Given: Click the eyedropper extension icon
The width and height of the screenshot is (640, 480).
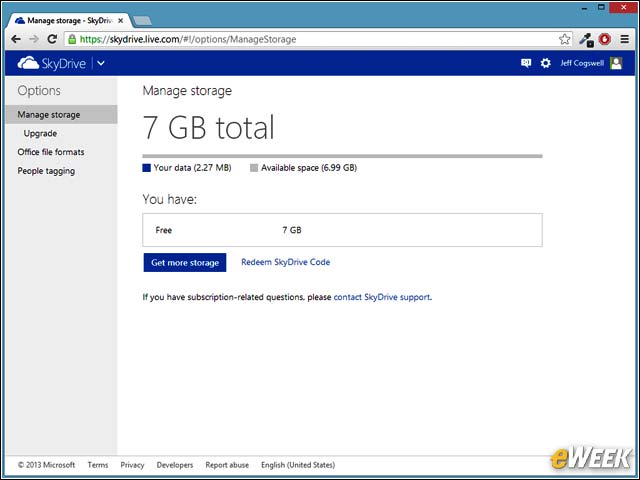Looking at the screenshot, I should tap(587, 40).
